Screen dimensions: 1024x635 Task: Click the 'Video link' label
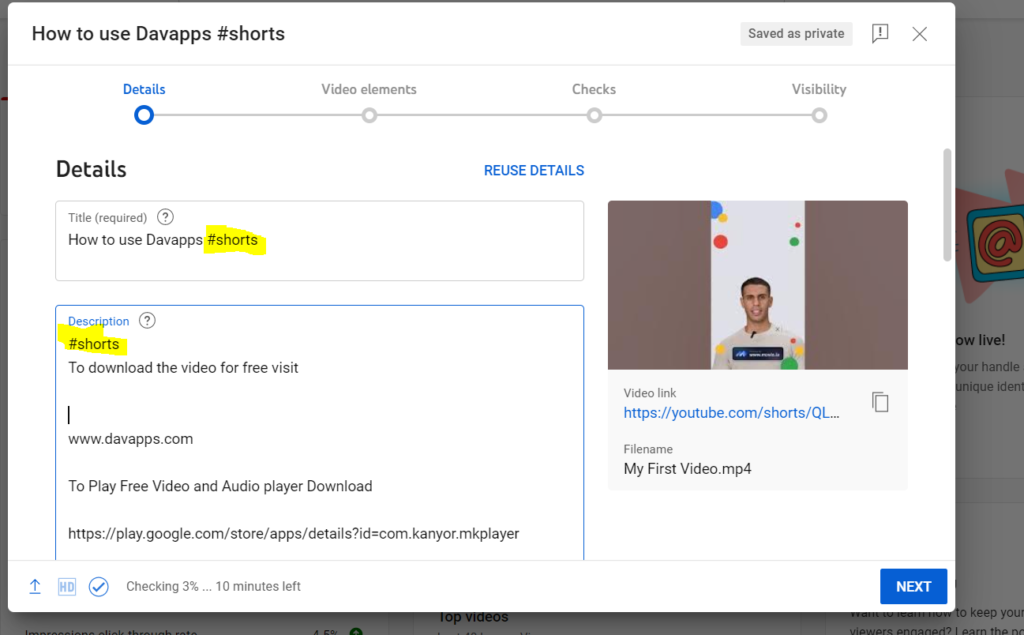[650, 393]
